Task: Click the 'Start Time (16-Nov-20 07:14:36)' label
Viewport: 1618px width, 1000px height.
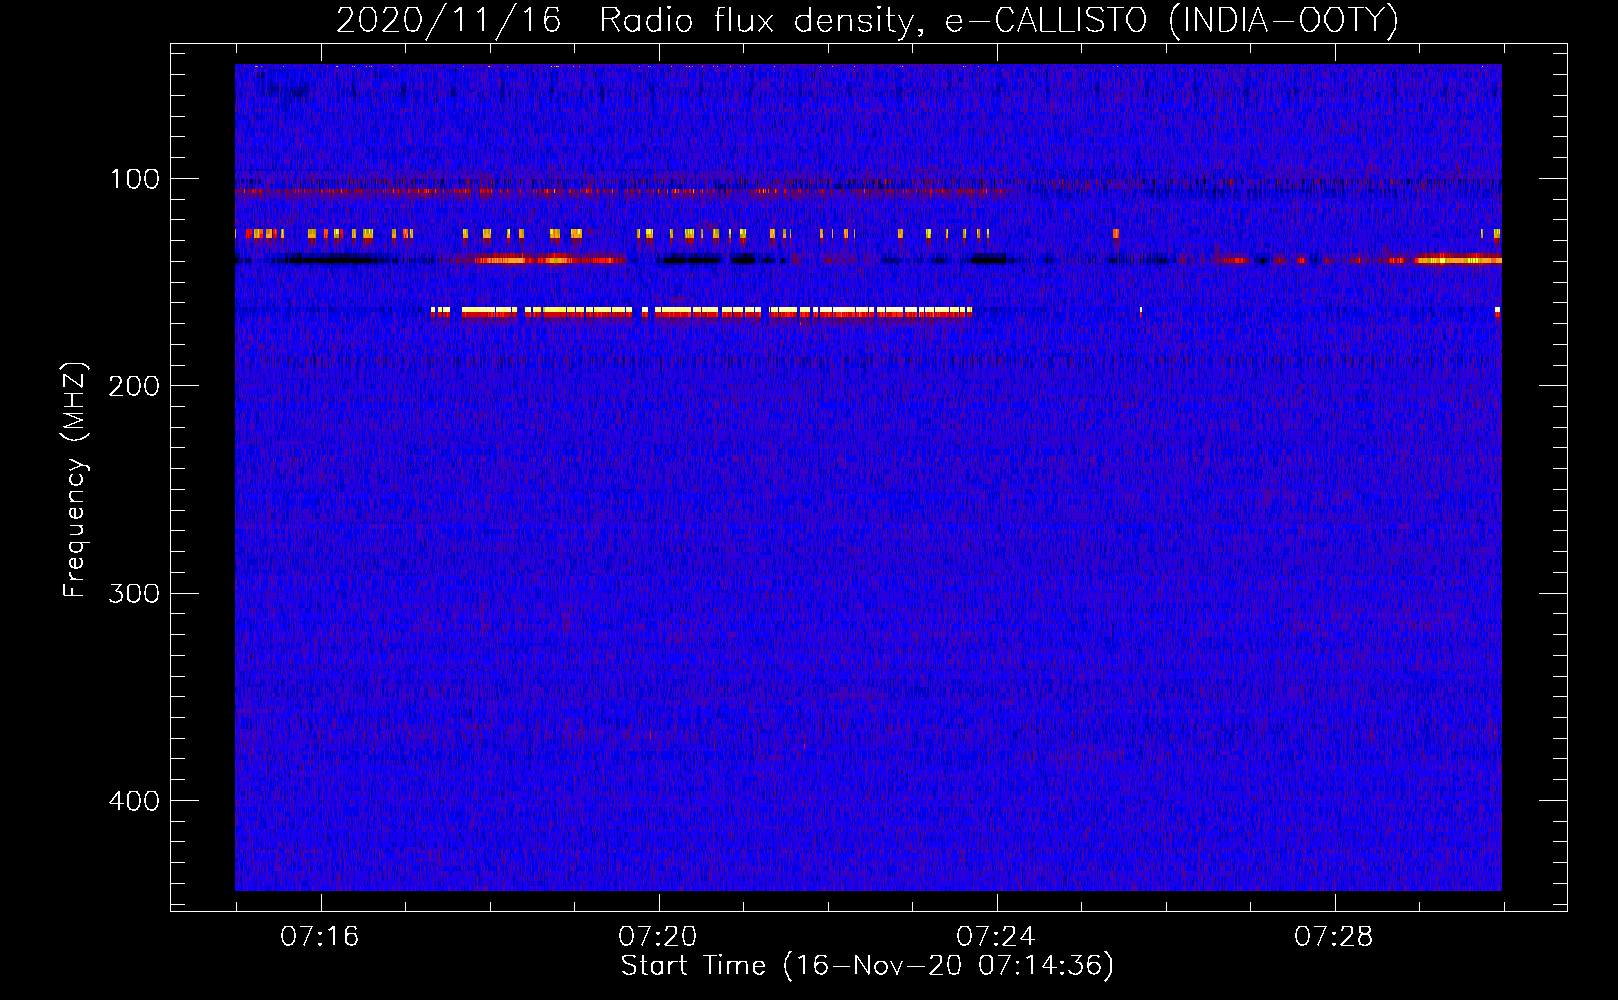Action: [867, 966]
